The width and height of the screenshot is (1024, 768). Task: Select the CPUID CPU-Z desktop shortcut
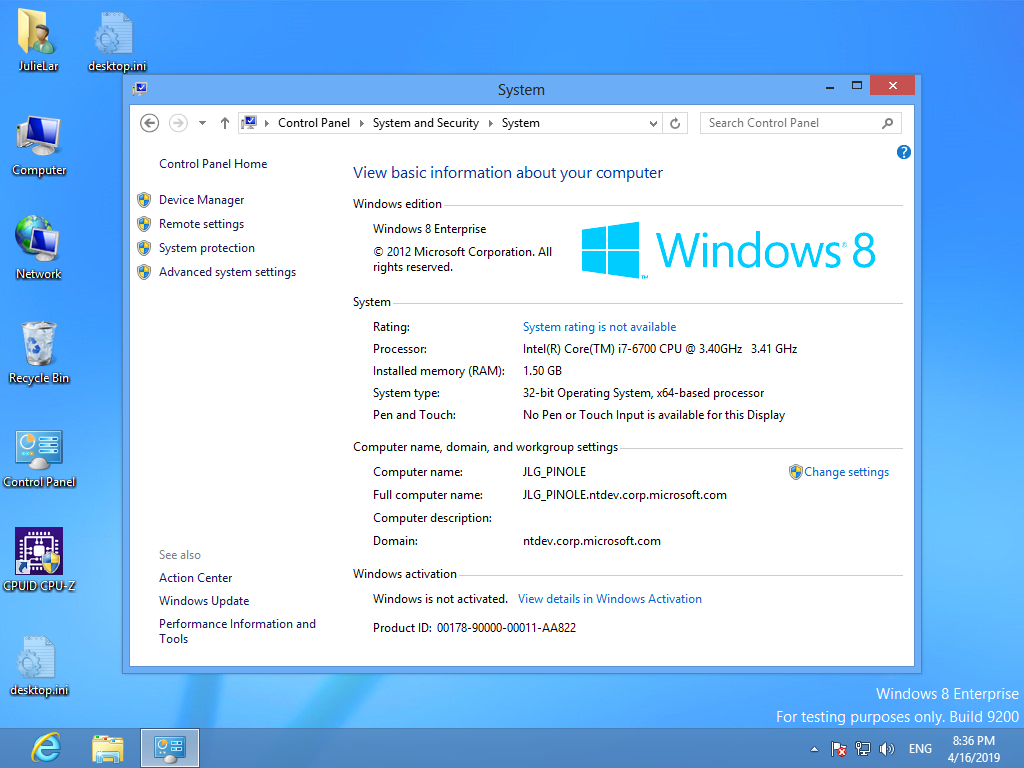pyautogui.click(x=39, y=560)
